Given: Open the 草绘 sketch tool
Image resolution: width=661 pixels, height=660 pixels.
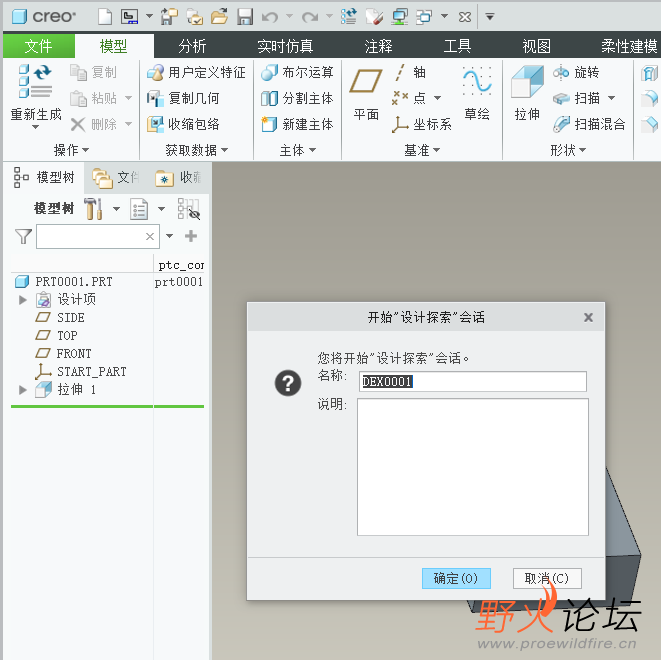Looking at the screenshot, I should [477, 94].
